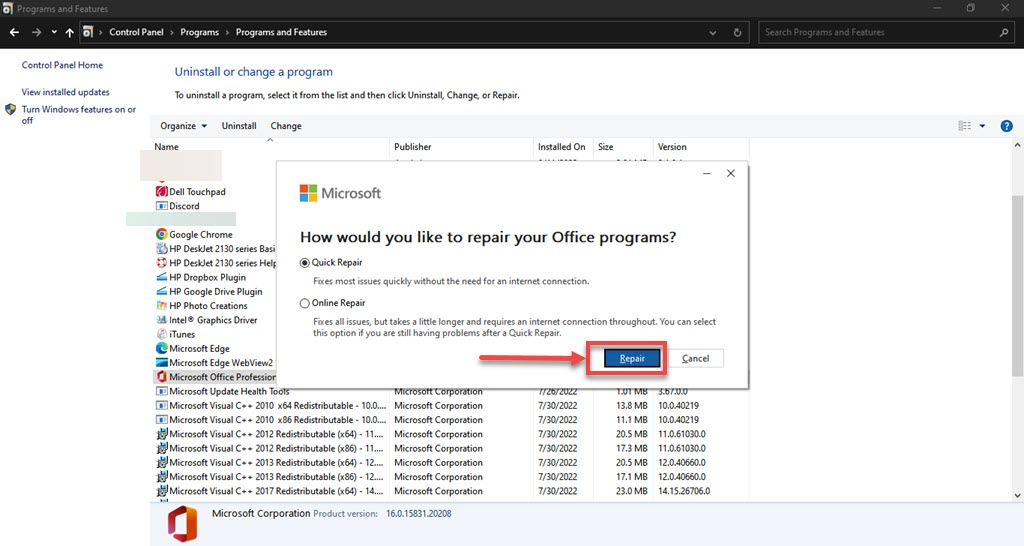
Task: Click version 14.15.26706.0 cell
Action: click(x=684, y=491)
